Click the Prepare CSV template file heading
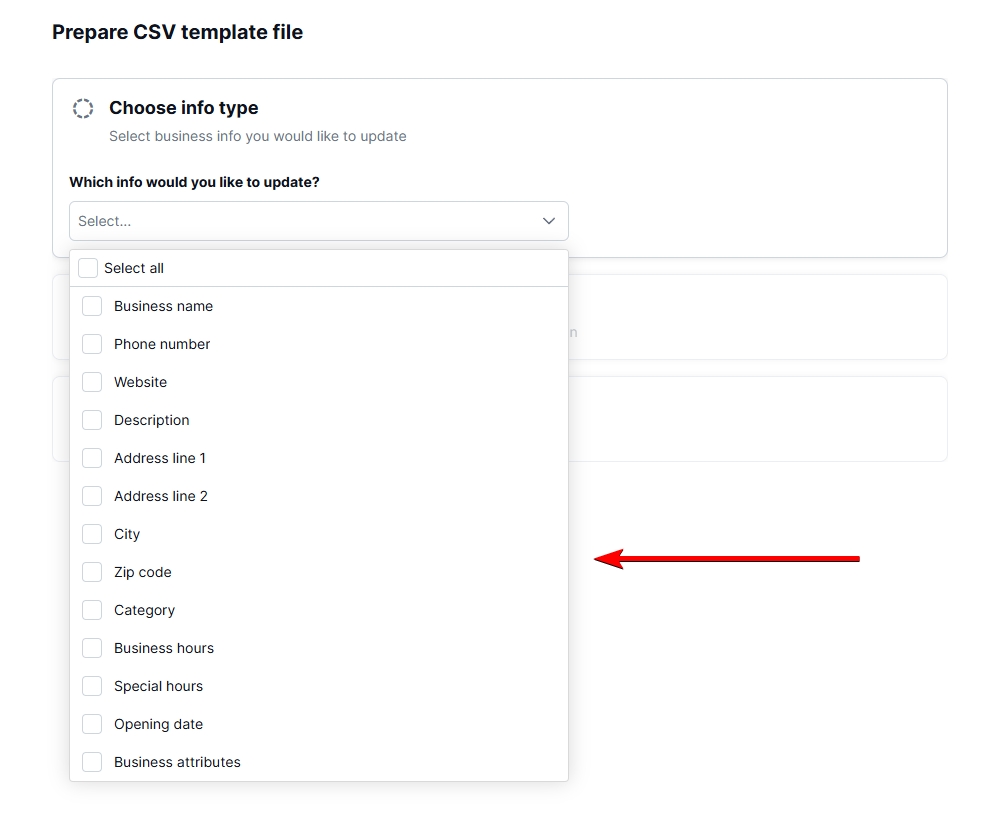 [x=177, y=32]
